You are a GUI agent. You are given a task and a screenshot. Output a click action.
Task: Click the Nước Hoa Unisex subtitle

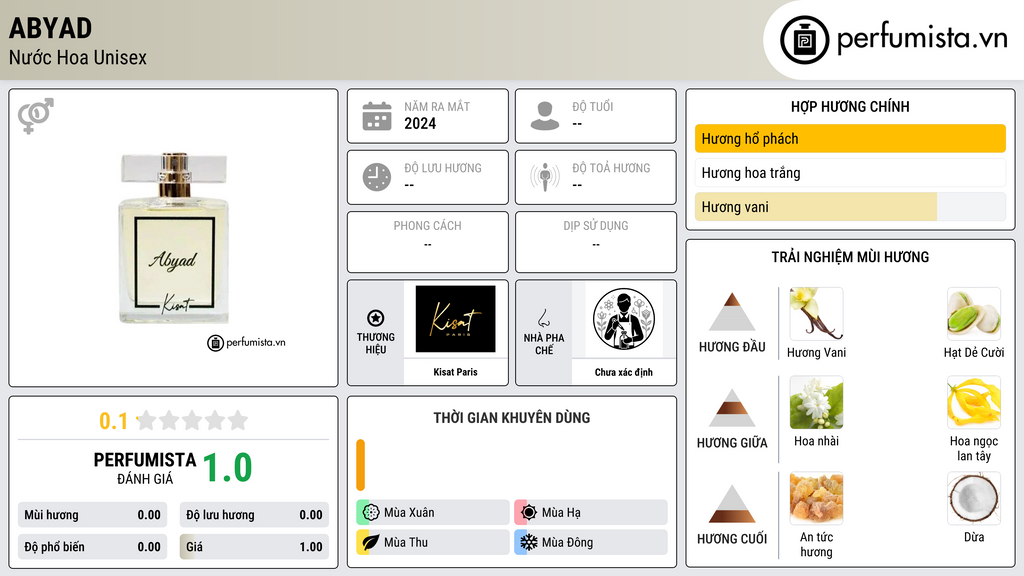pyautogui.click(x=78, y=57)
